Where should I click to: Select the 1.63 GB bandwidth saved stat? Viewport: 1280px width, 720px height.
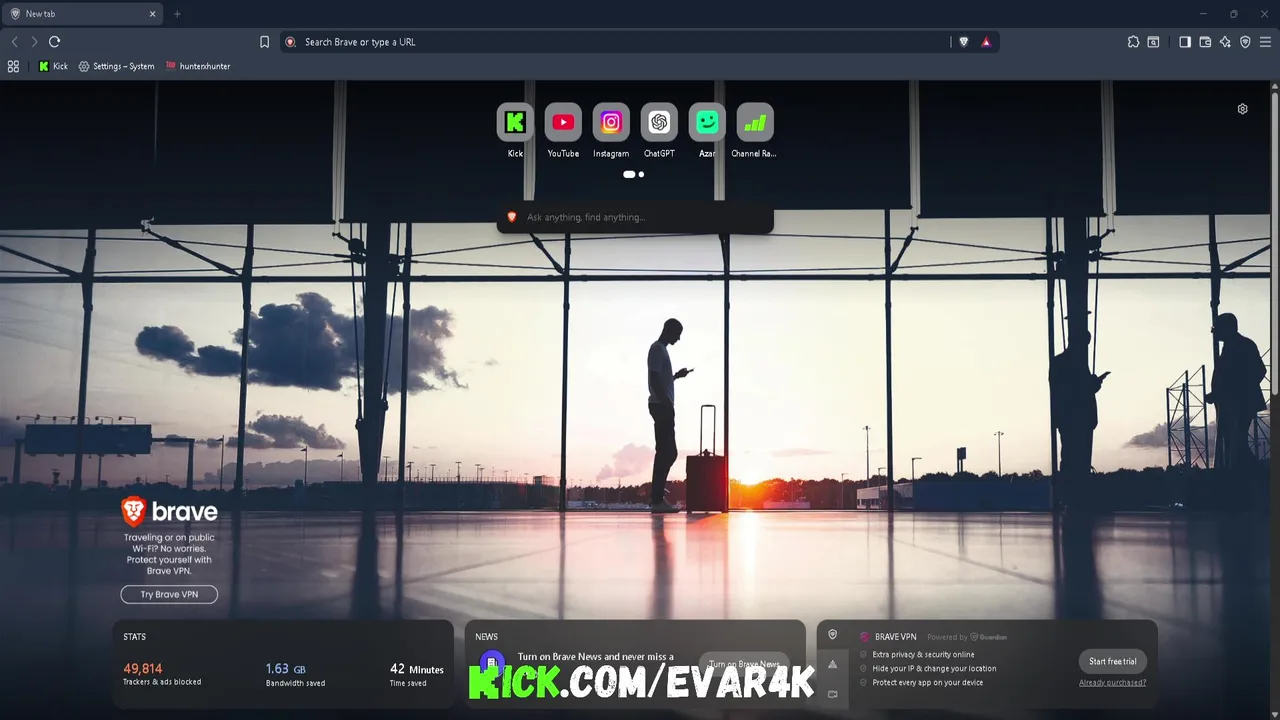[x=295, y=674]
